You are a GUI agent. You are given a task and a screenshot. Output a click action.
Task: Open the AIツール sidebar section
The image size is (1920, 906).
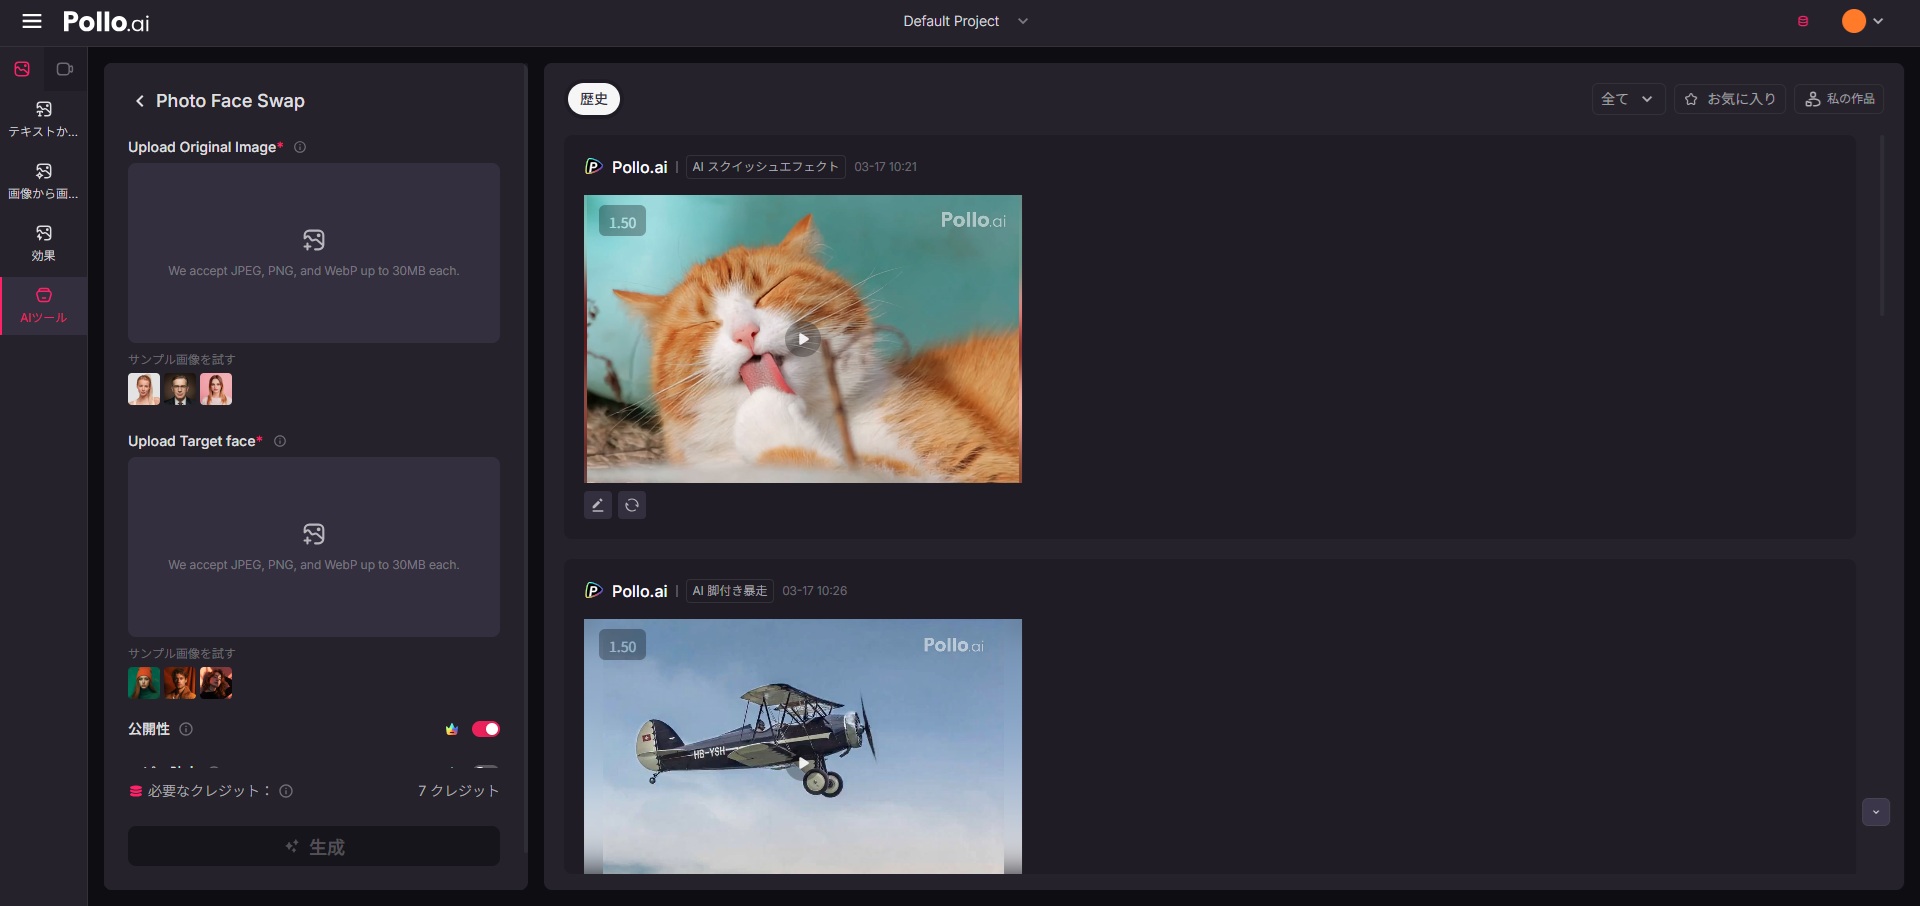coord(43,305)
